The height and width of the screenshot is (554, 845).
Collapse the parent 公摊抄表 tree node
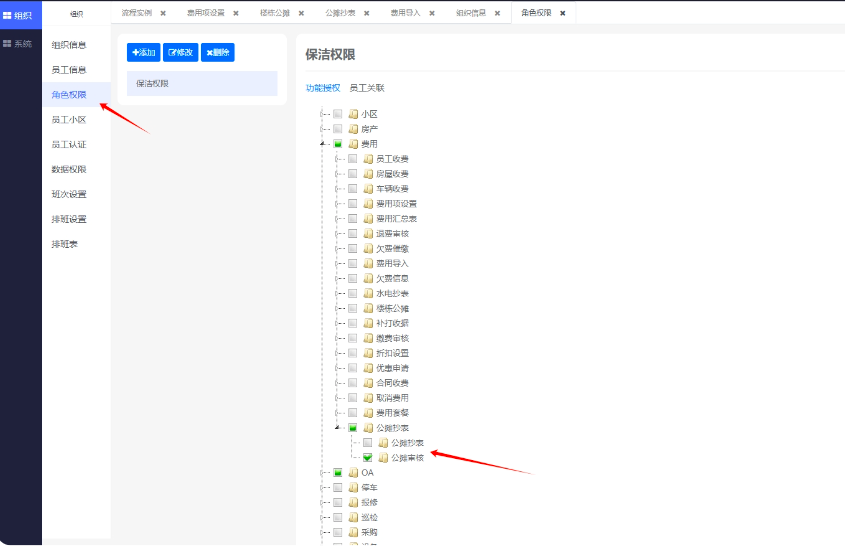(x=337, y=427)
